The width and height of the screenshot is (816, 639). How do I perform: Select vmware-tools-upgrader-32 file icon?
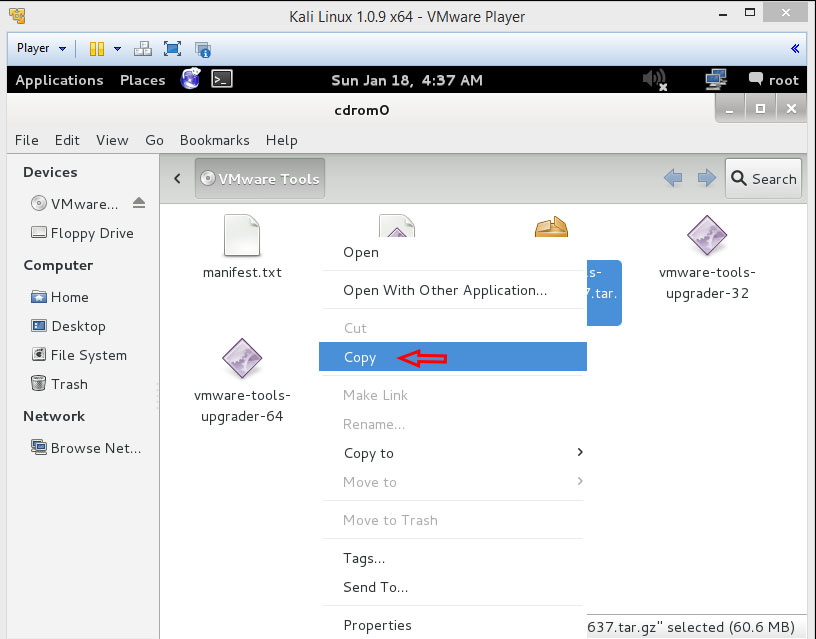tap(707, 235)
